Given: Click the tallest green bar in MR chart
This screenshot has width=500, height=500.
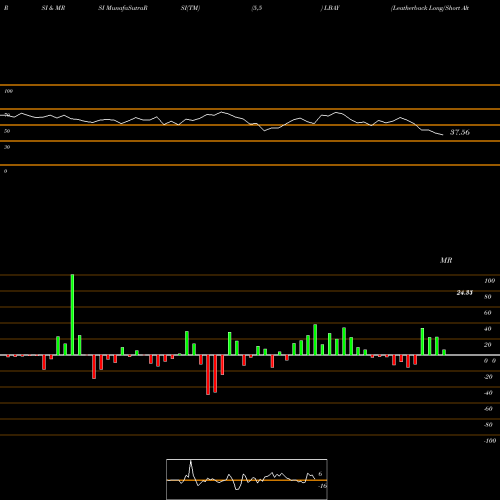Looking at the screenshot, I should 72,315.
